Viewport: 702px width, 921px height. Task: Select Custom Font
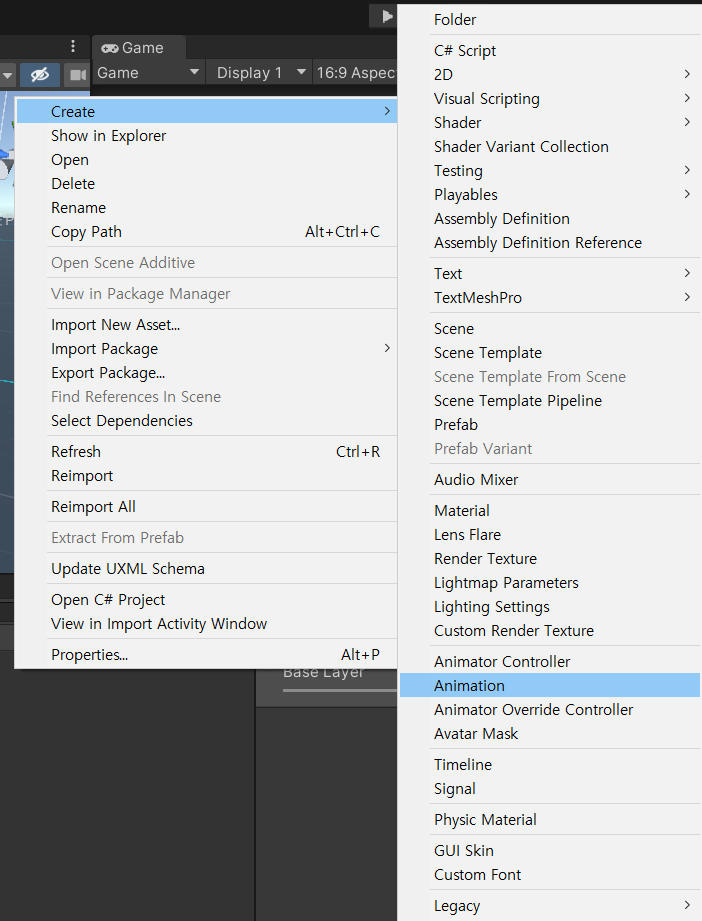click(550, 875)
